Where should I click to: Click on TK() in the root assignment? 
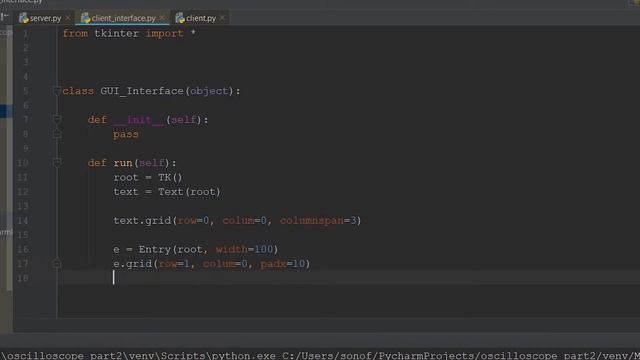click(170, 178)
